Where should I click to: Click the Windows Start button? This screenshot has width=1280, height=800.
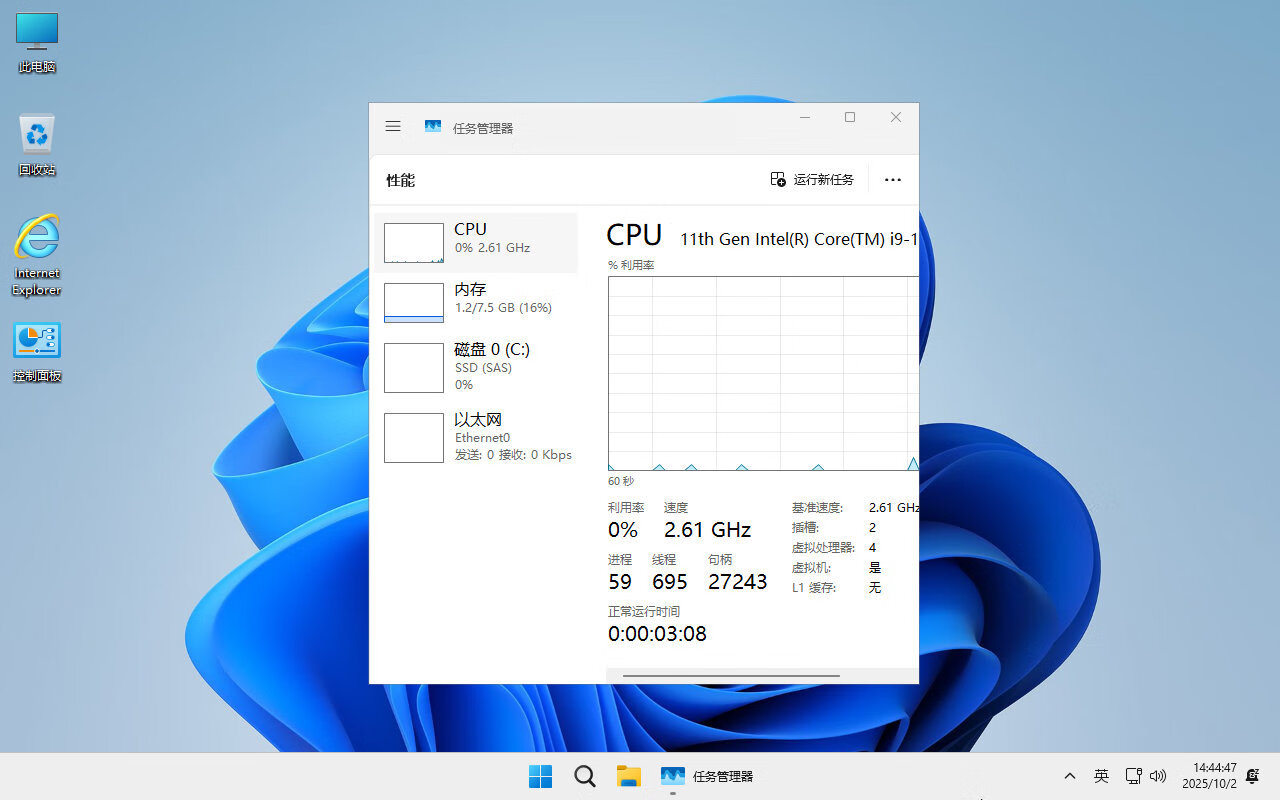[540, 775]
